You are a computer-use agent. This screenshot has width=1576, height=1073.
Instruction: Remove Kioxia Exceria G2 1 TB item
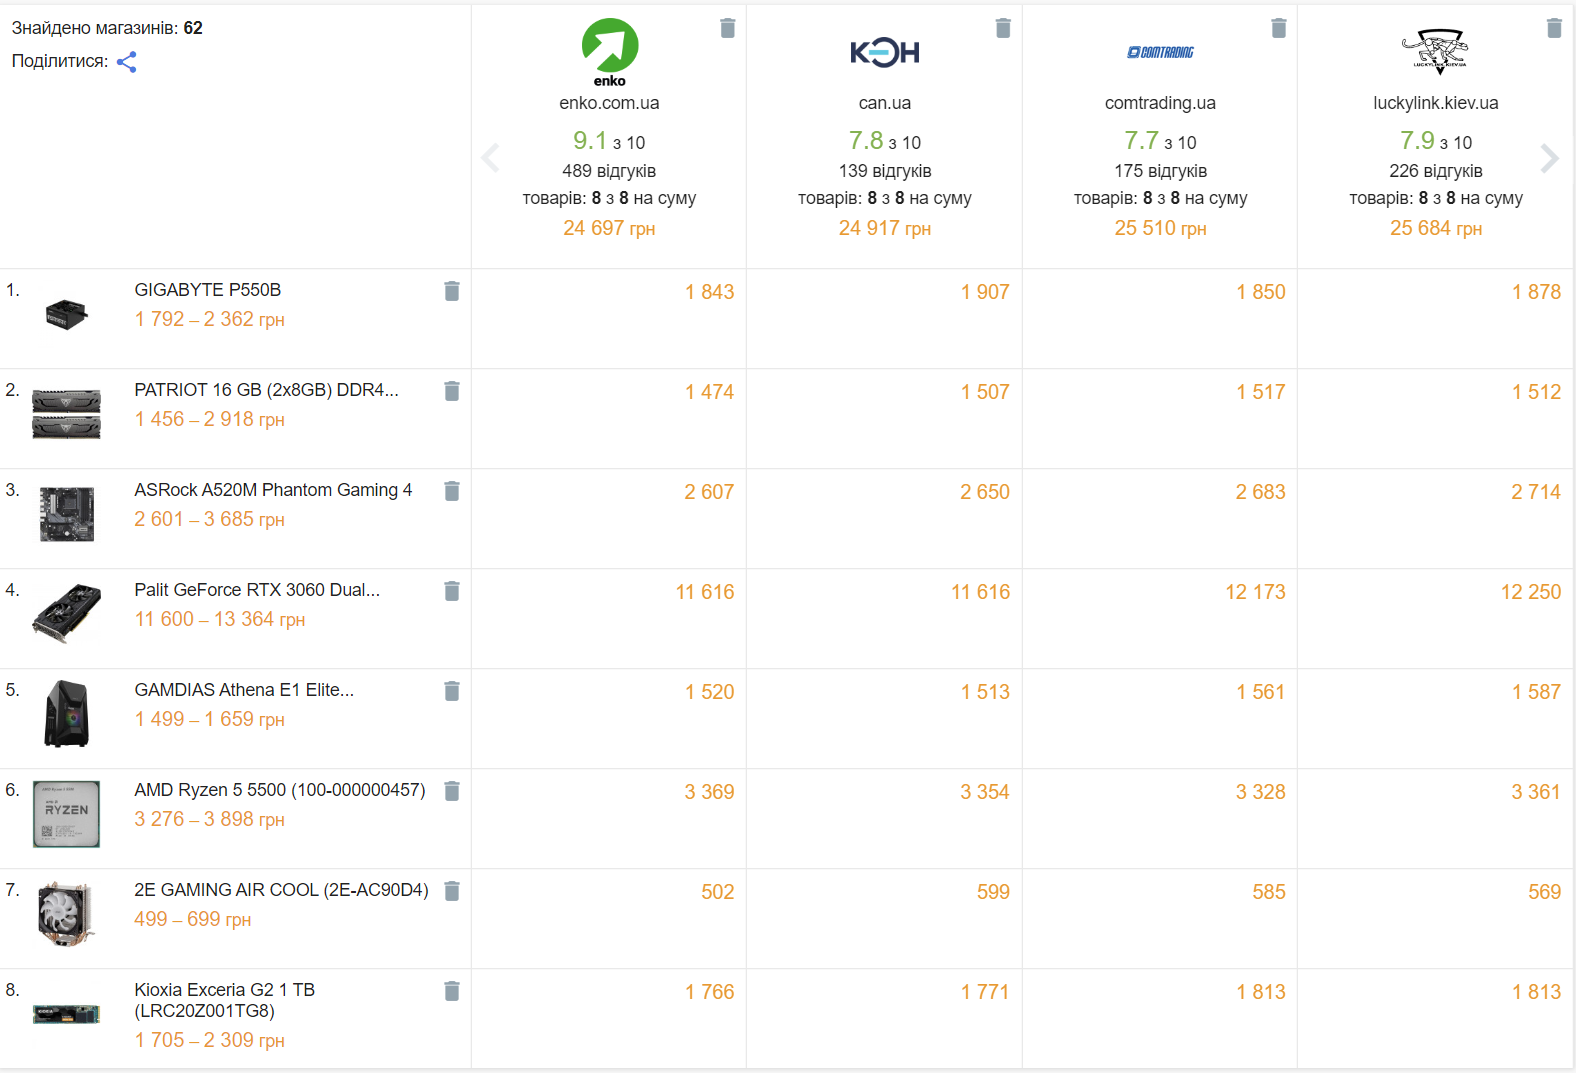coord(452,991)
